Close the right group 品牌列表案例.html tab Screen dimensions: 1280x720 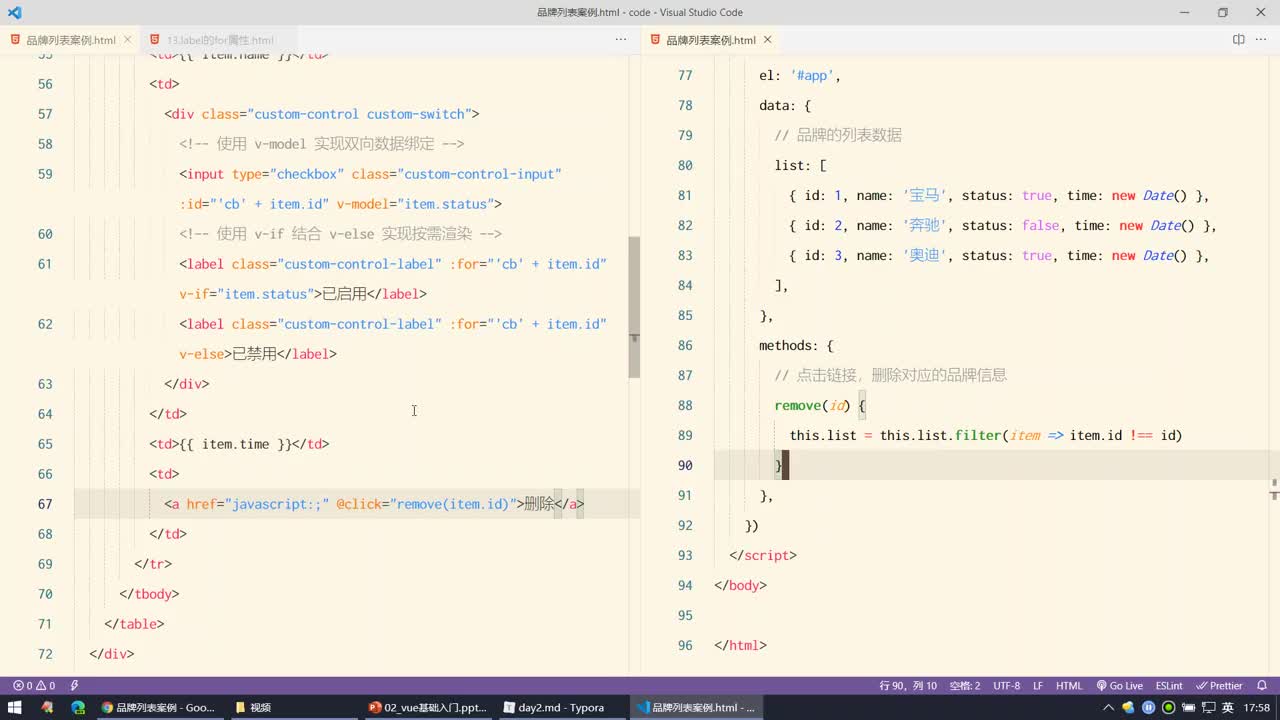click(768, 40)
